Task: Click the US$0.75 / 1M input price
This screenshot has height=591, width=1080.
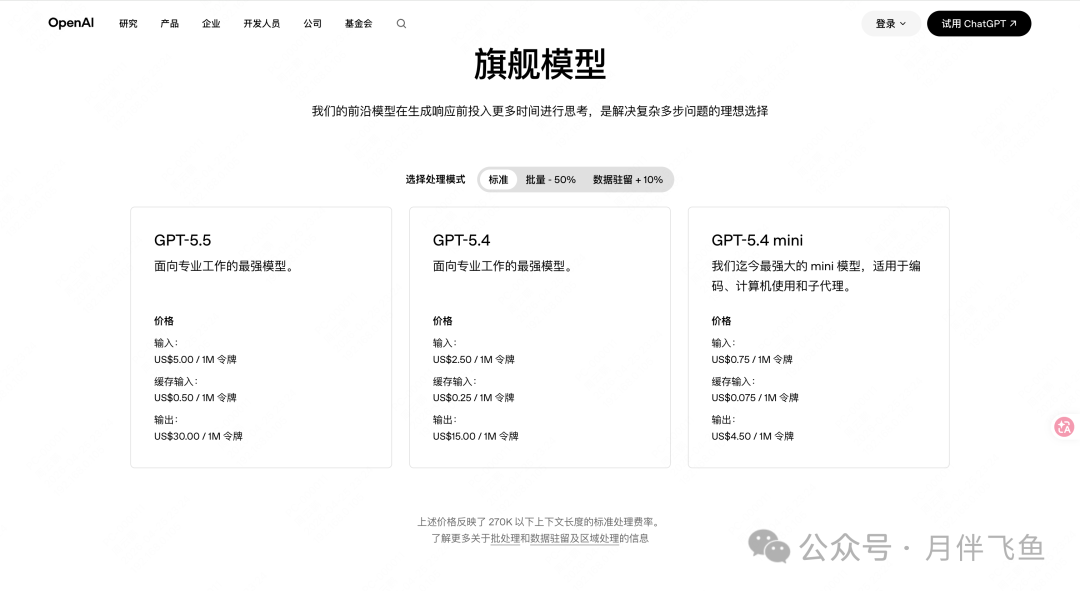Action: [752, 360]
